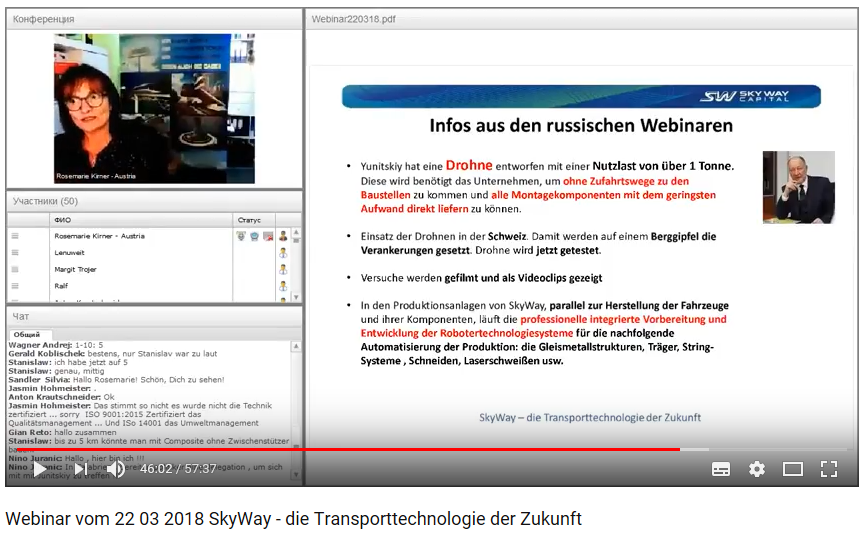Sort participants by the ФИО column header

[x=141, y=220]
